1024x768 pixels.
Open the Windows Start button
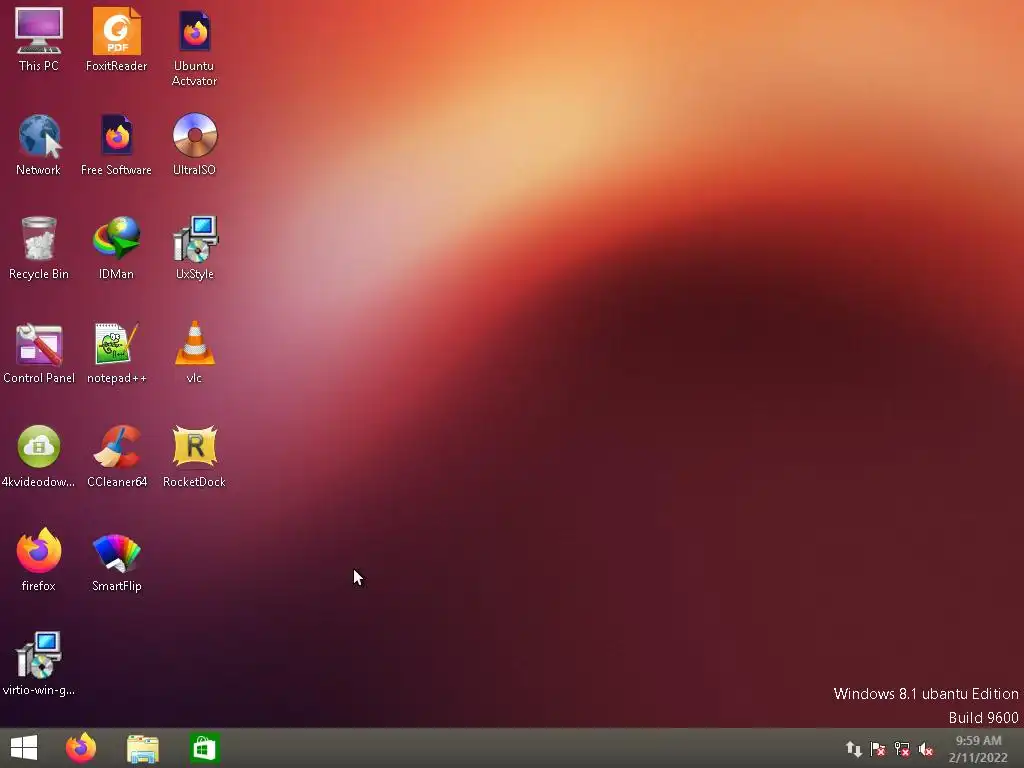(24, 748)
